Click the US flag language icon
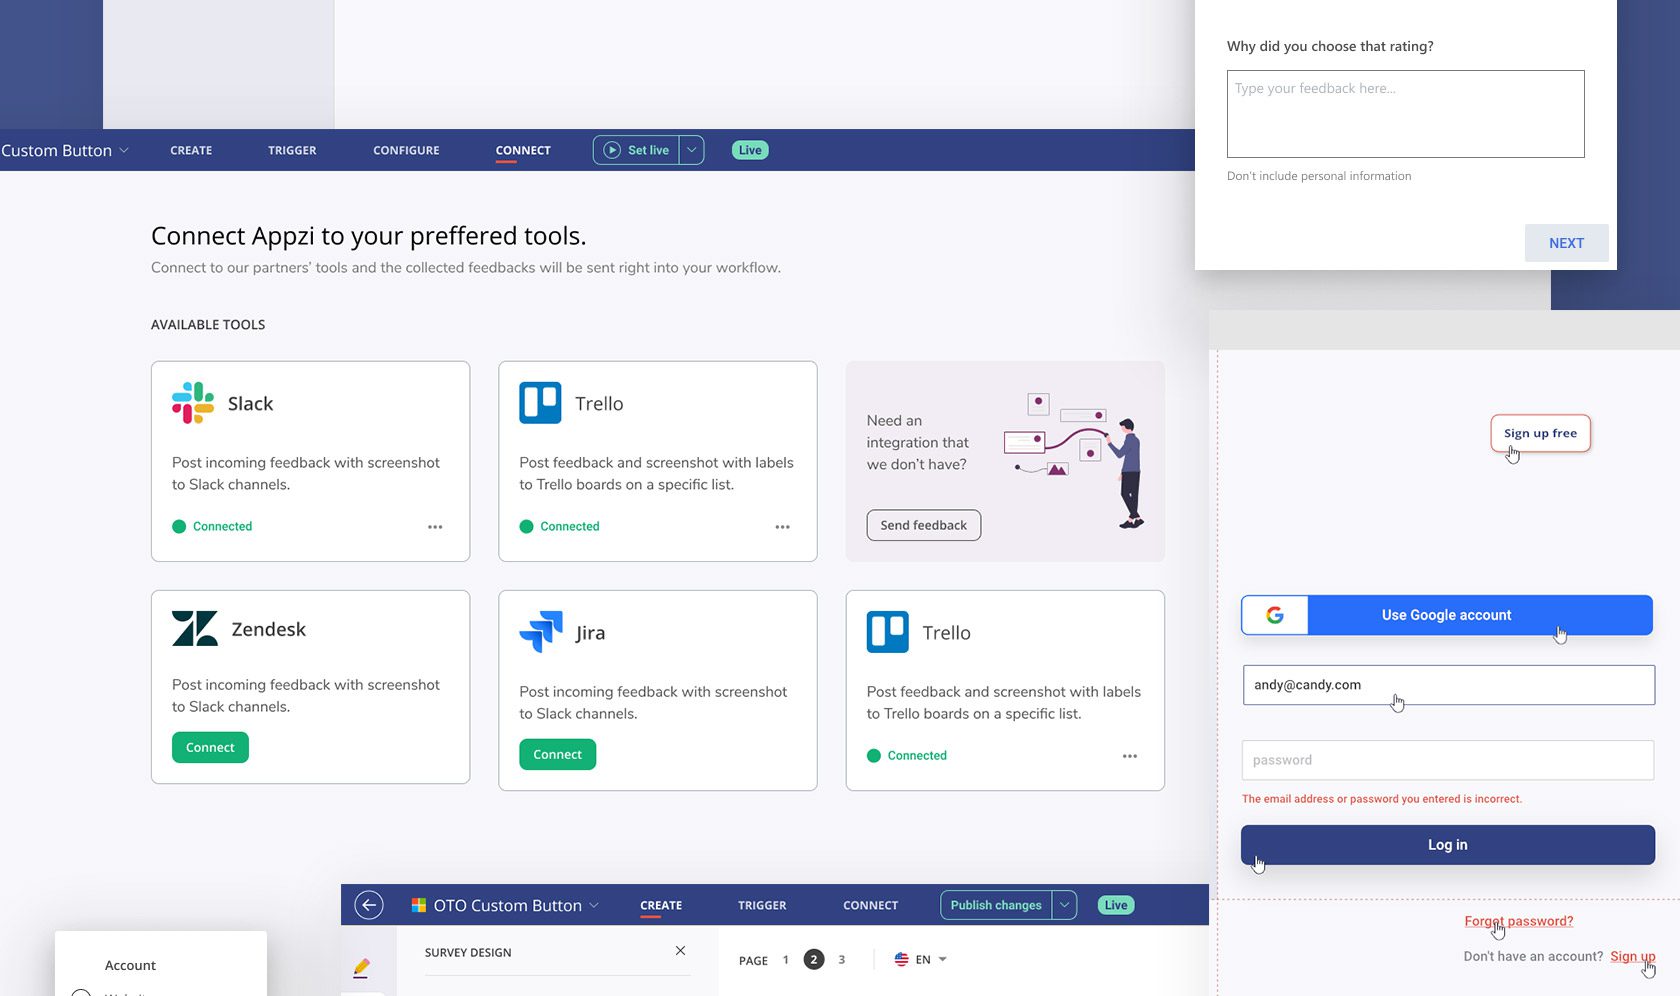The image size is (1680, 996). (901, 959)
